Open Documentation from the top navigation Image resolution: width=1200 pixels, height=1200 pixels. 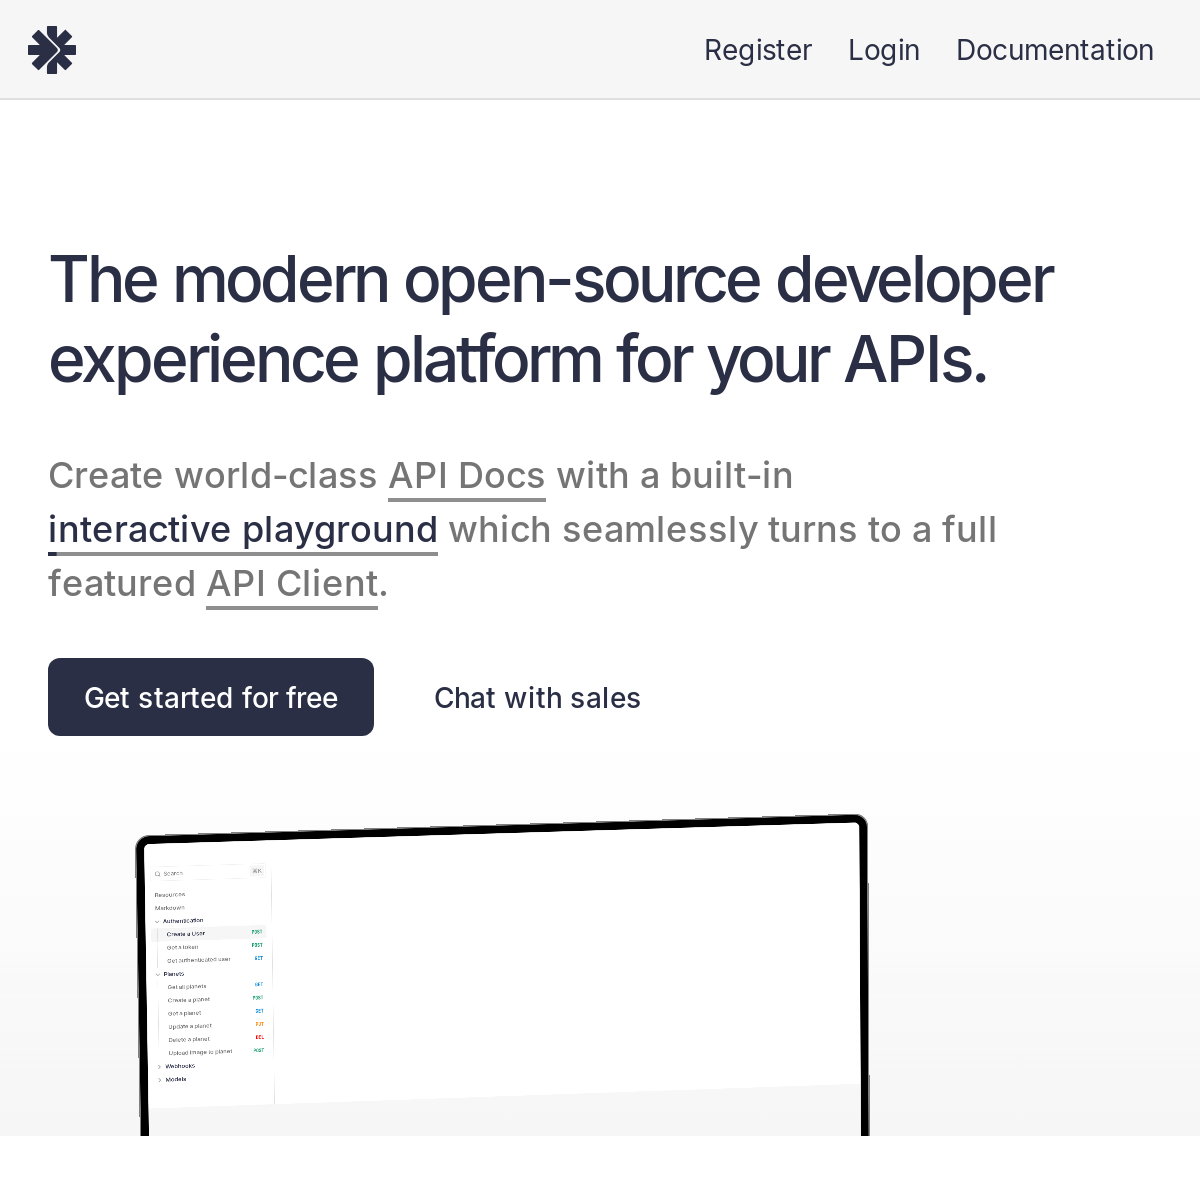pos(1054,50)
